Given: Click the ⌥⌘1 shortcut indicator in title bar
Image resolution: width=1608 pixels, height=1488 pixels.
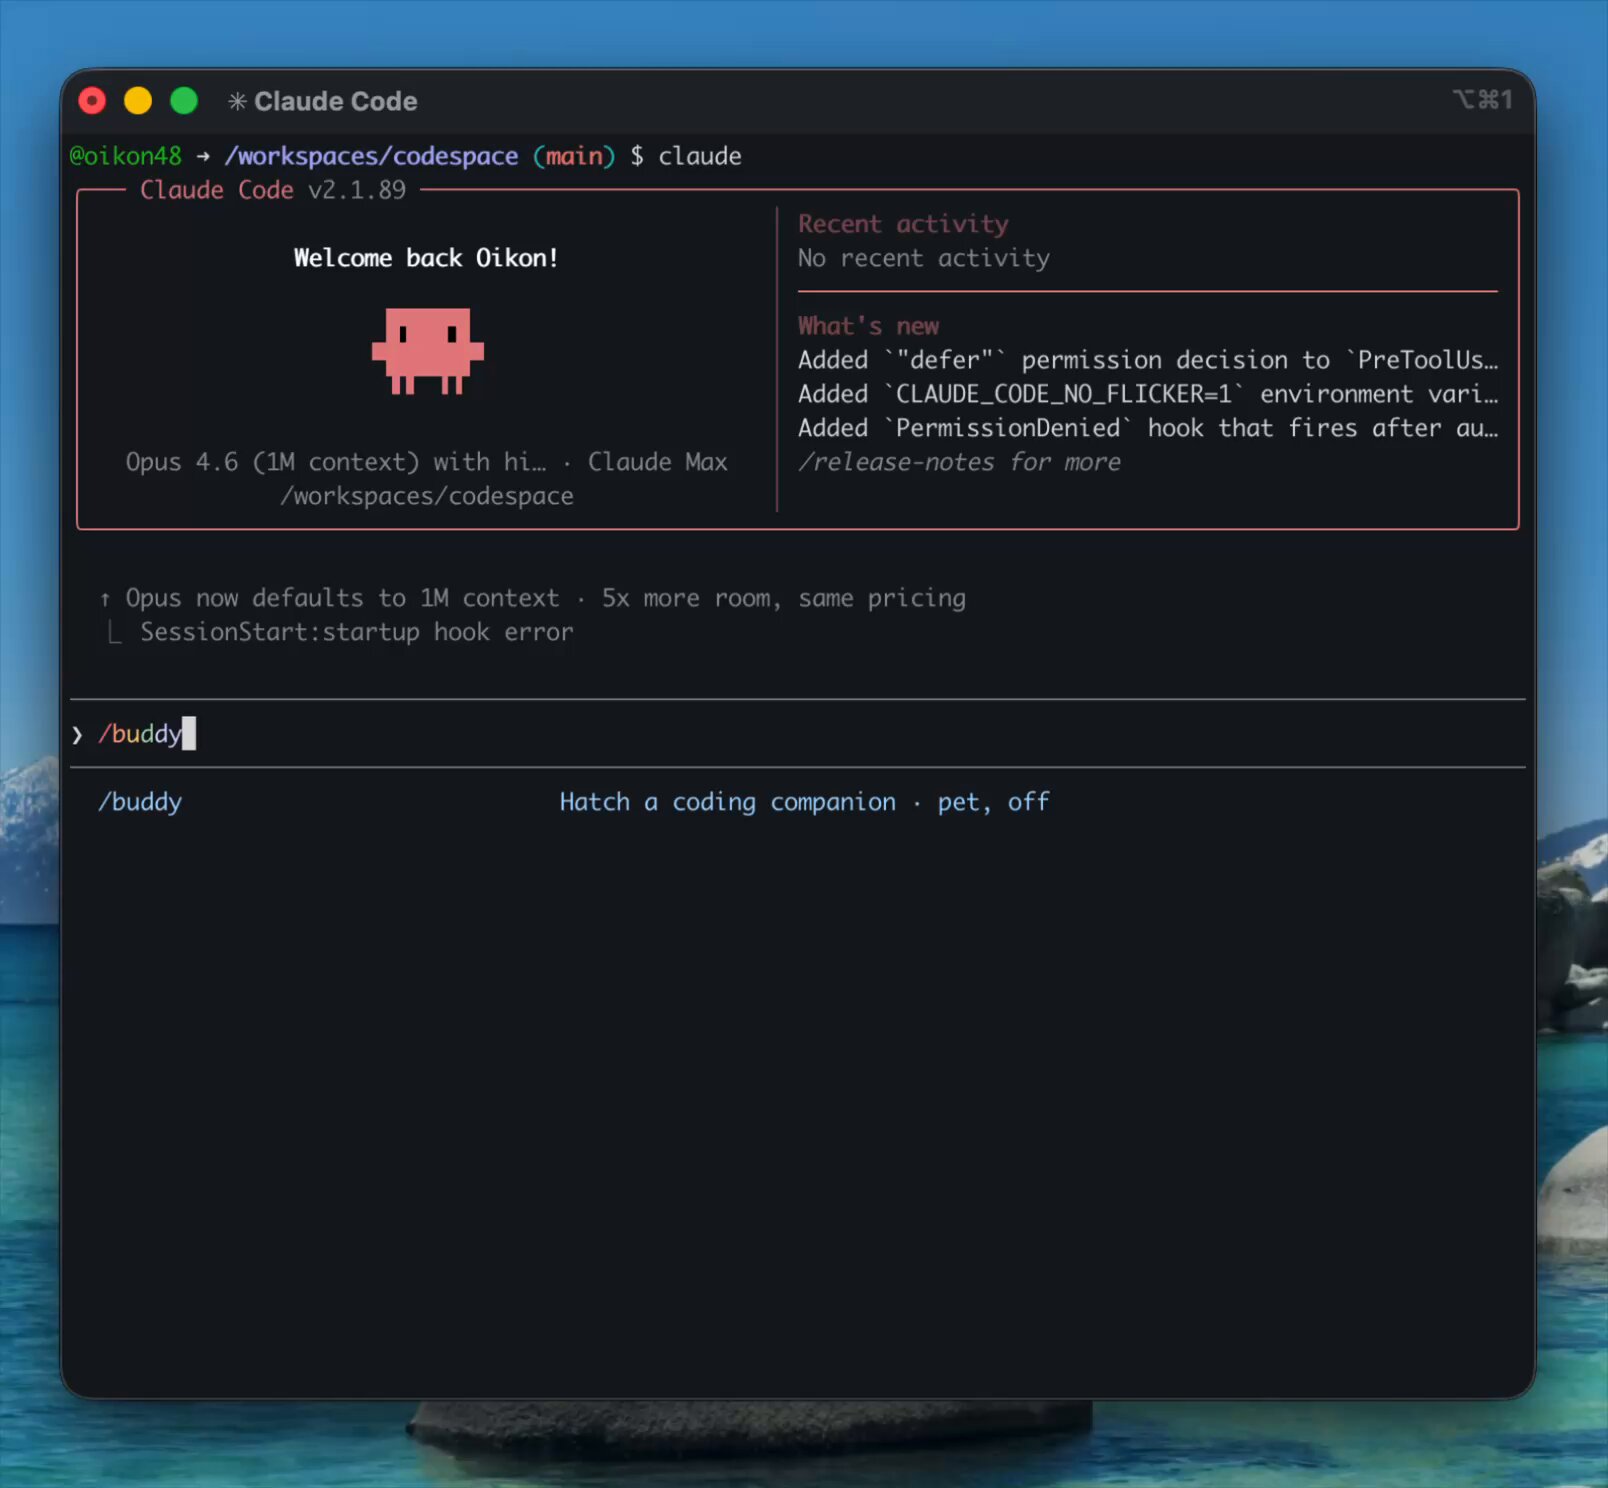Looking at the screenshot, I should (x=1482, y=99).
